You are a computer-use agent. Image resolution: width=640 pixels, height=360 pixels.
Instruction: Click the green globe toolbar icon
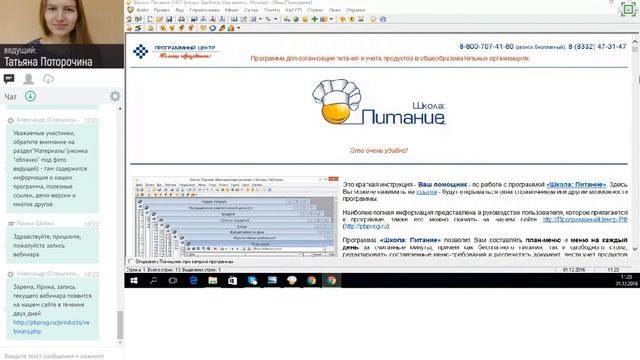[x=296, y=19]
